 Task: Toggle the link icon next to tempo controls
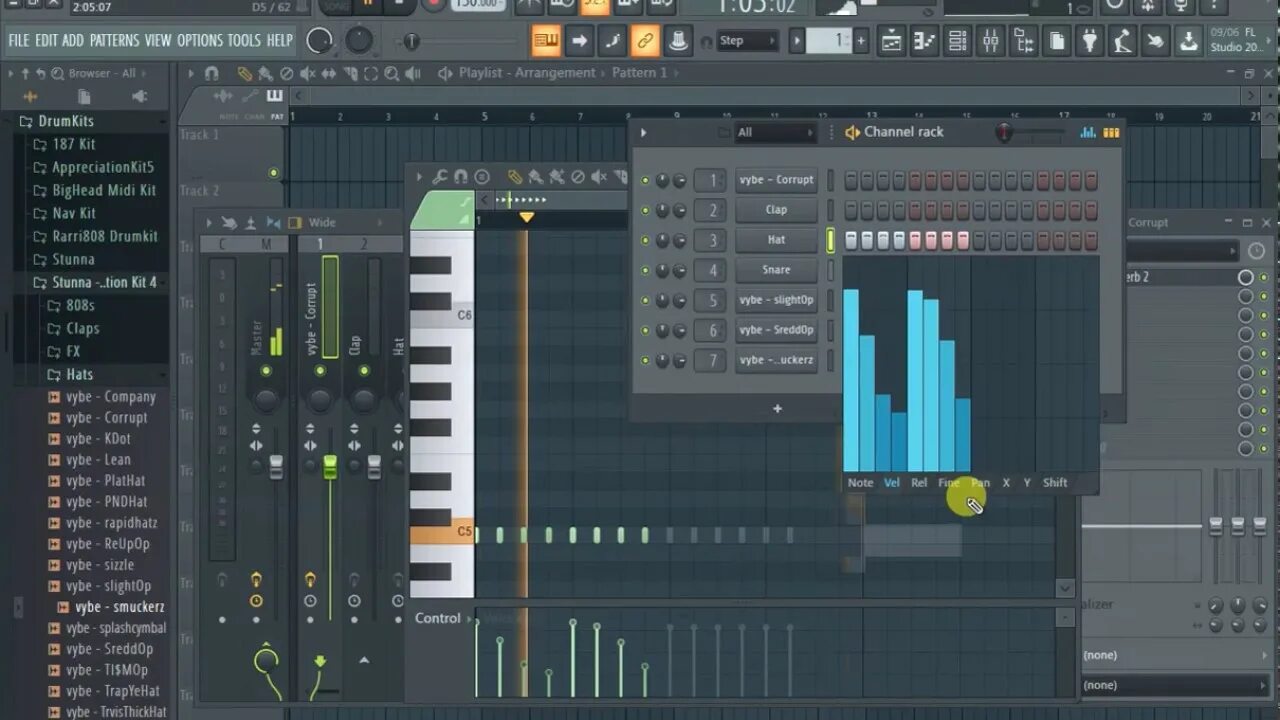pos(645,41)
